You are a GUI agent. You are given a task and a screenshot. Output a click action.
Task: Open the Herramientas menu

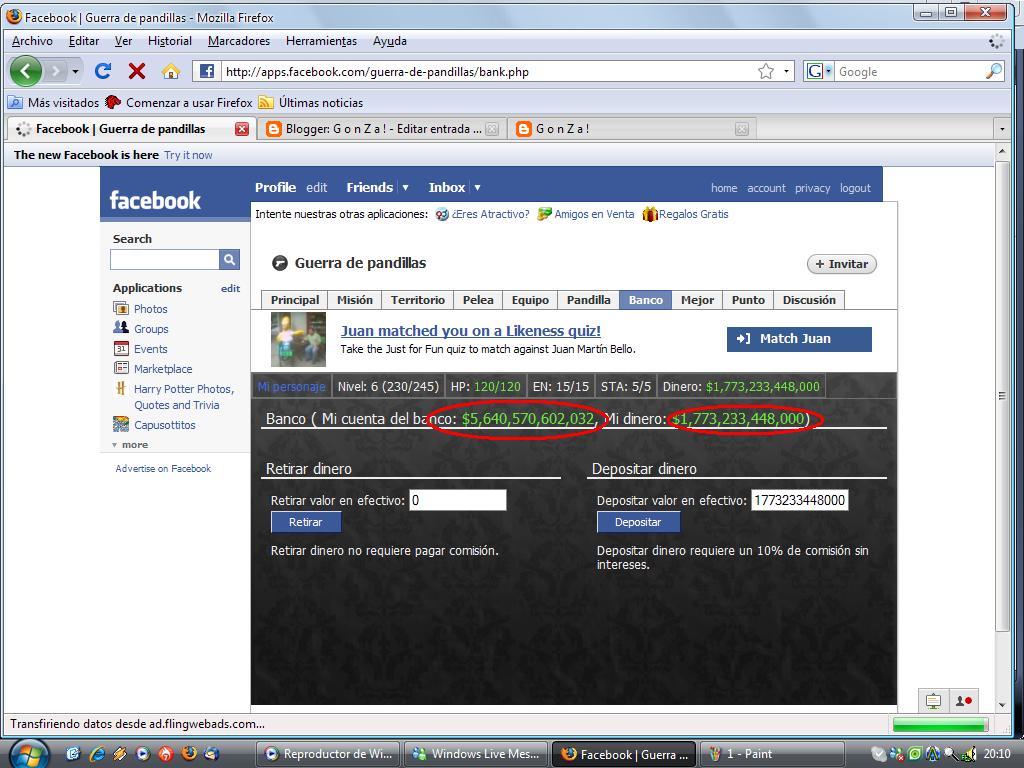[x=321, y=41]
